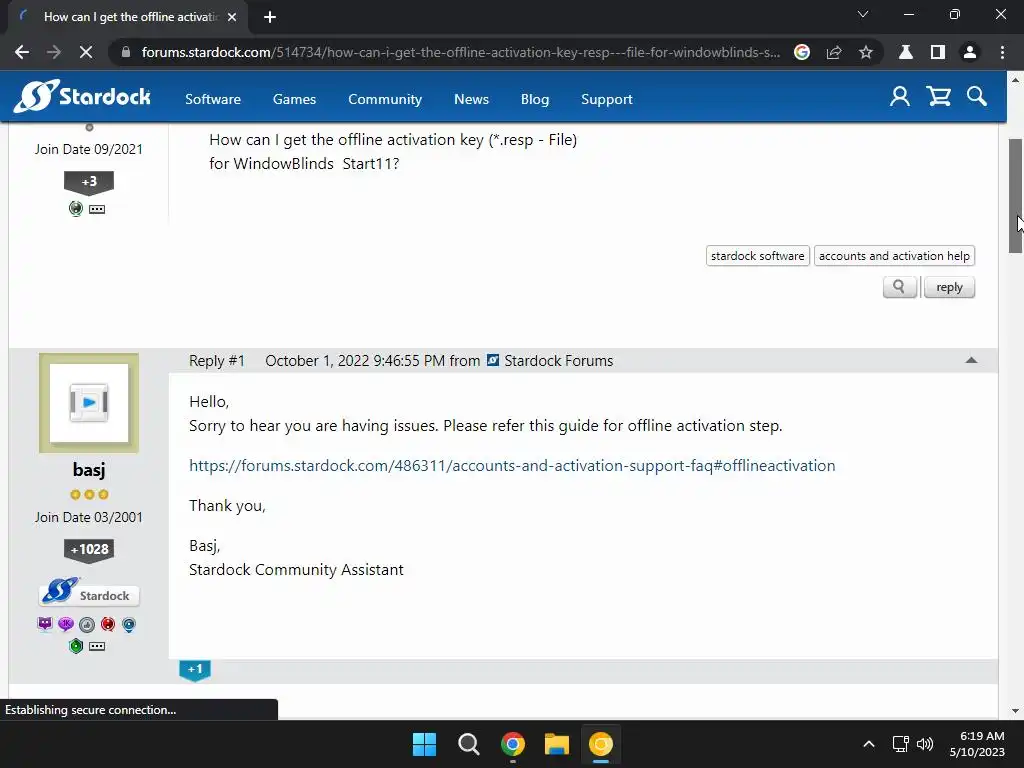Open basj's avatar image
Viewport: 1024px width, 768px height.
click(89, 403)
